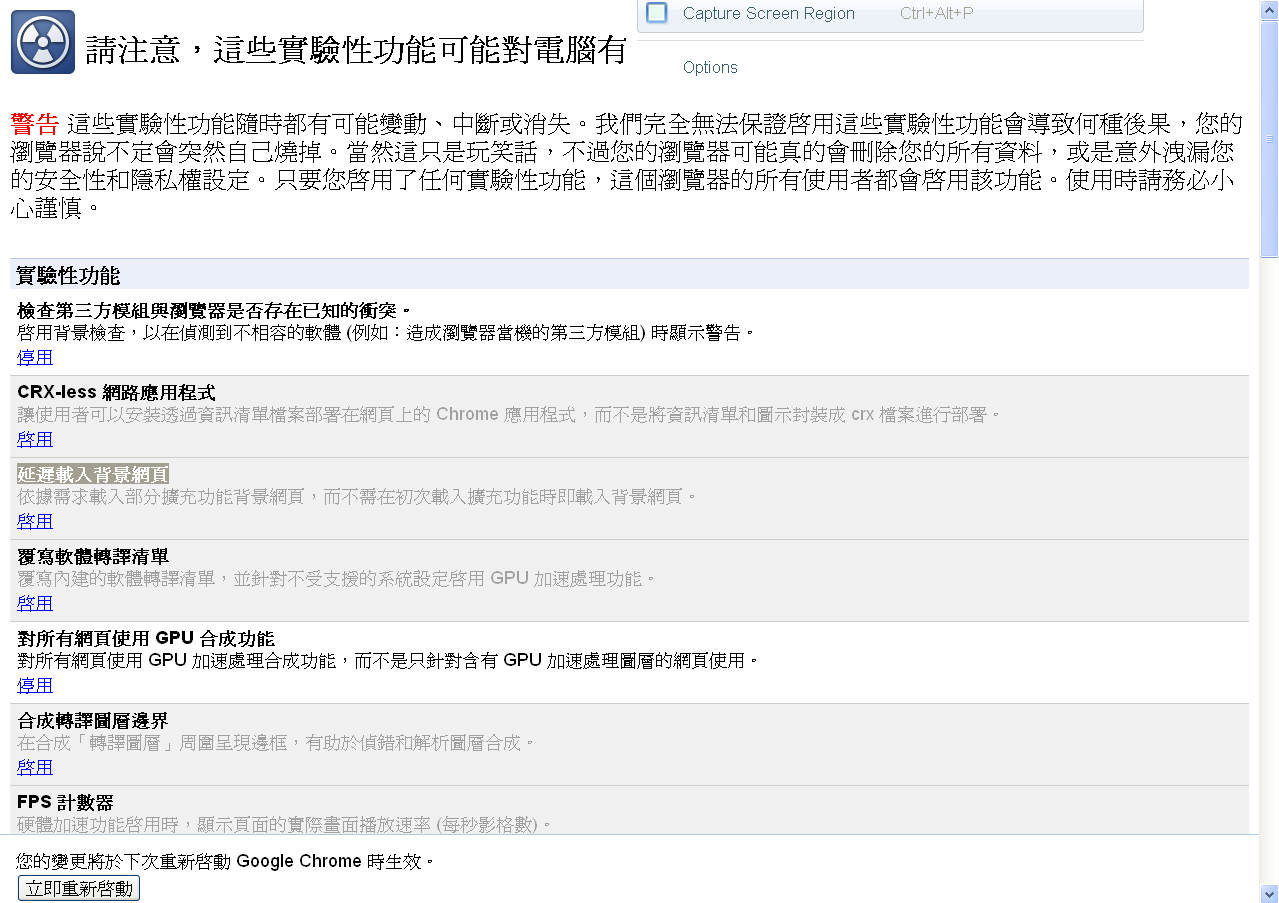Disable GPU 合成功能 via 停用 link
Screen dimensions: 1279x903
coord(35,685)
